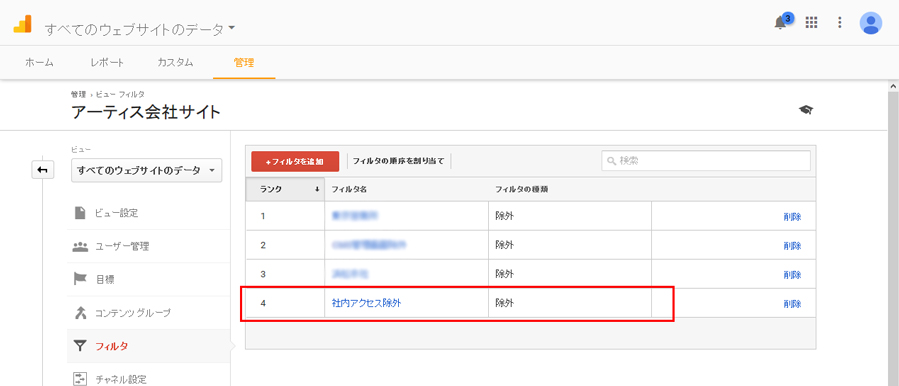Click the フィルタの種類 column header
The height and width of the screenshot is (386, 899).
coord(521,189)
